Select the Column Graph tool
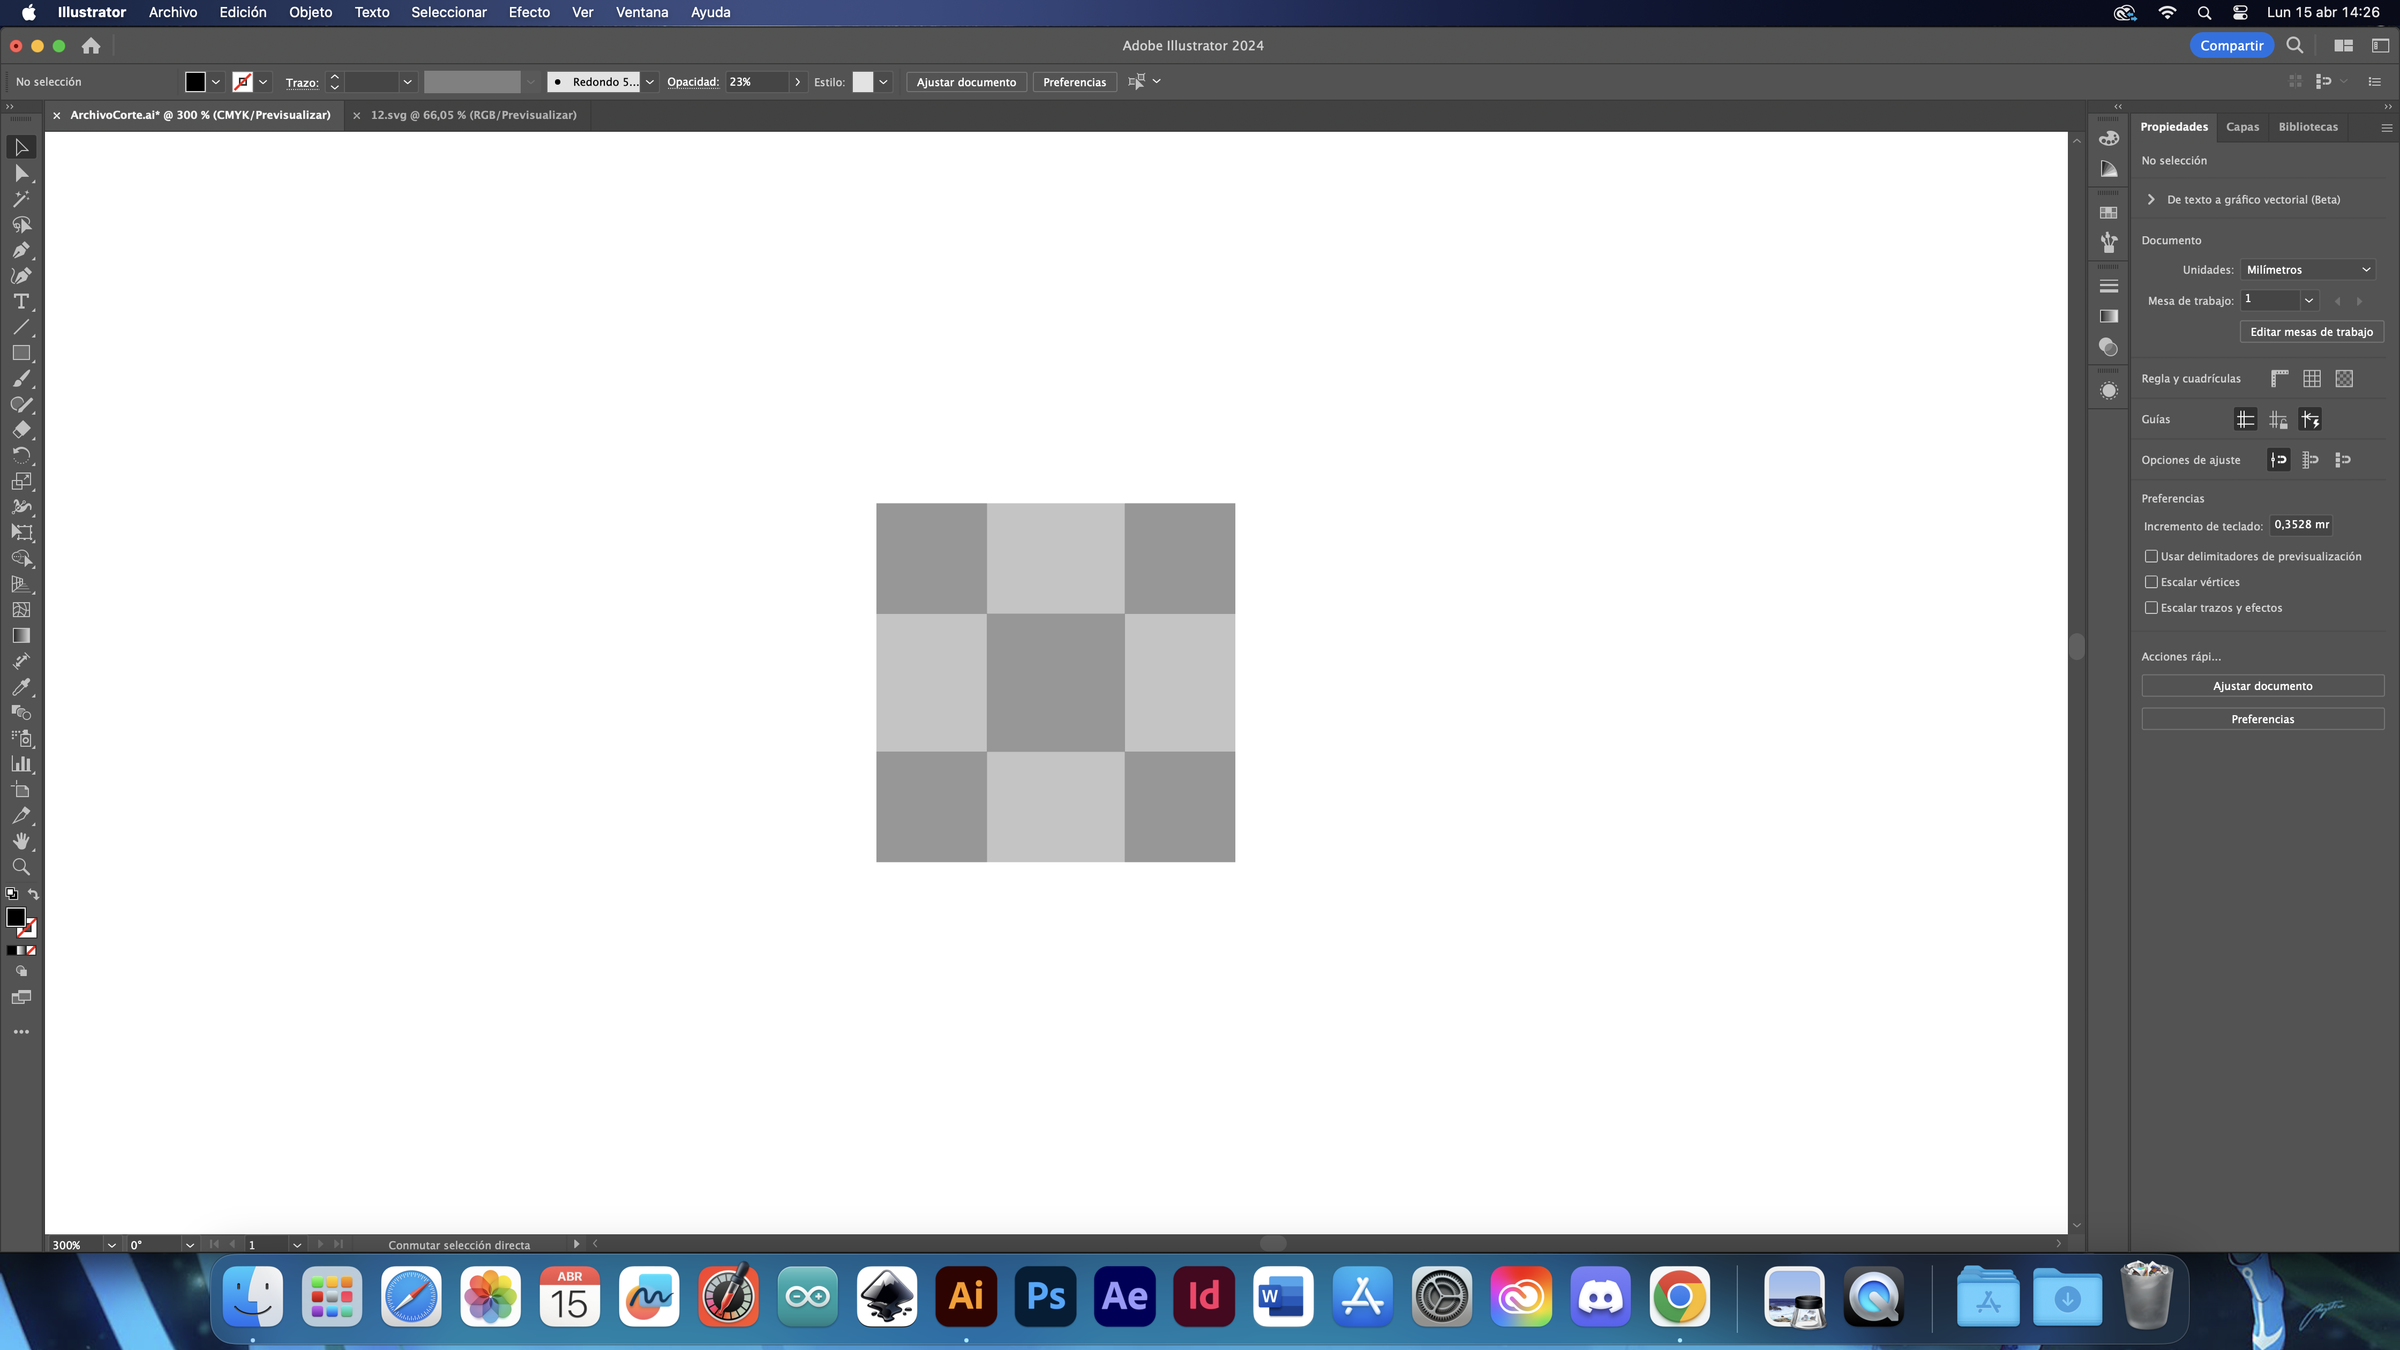Screen dimensions: 2400x1350 21,764
